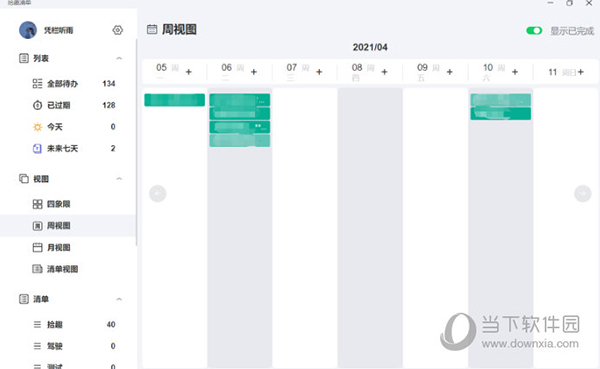Screen dimensions: 600x369
Task: Add task on day 09 plus
Action: (x=450, y=72)
